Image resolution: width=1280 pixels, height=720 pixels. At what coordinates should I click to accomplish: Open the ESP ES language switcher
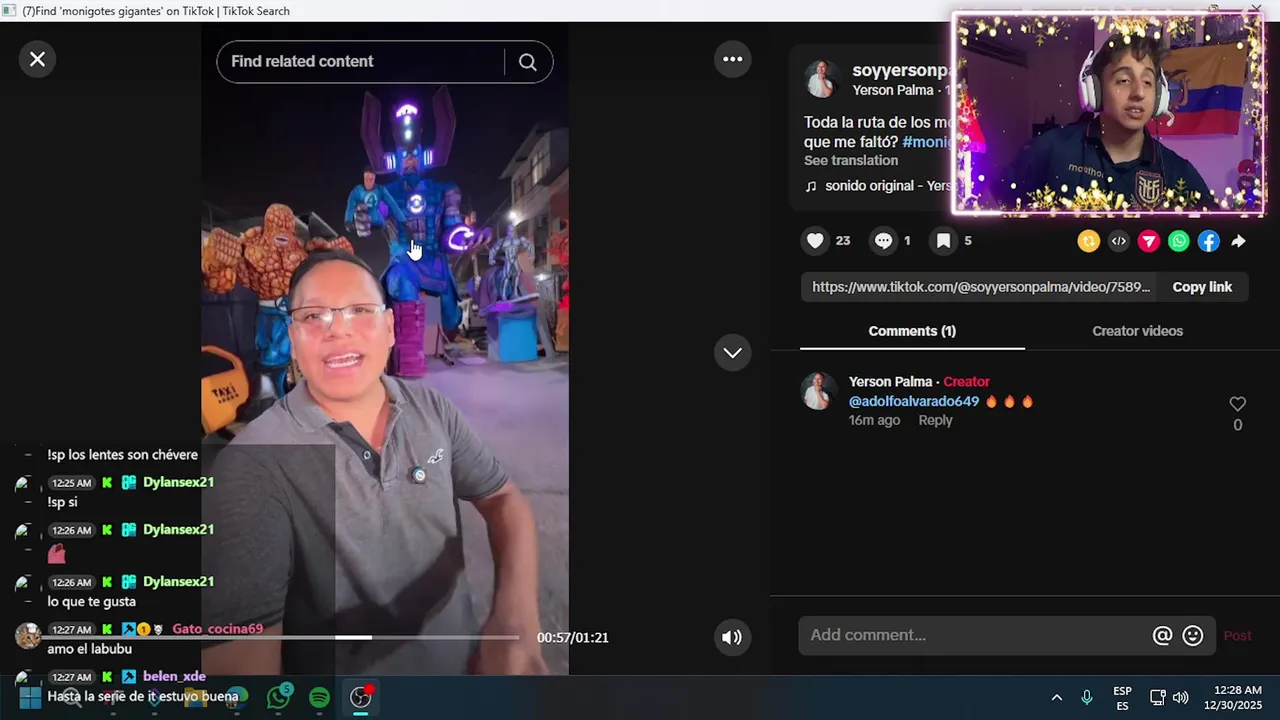pyautogui.click(x=1122, y=698)
